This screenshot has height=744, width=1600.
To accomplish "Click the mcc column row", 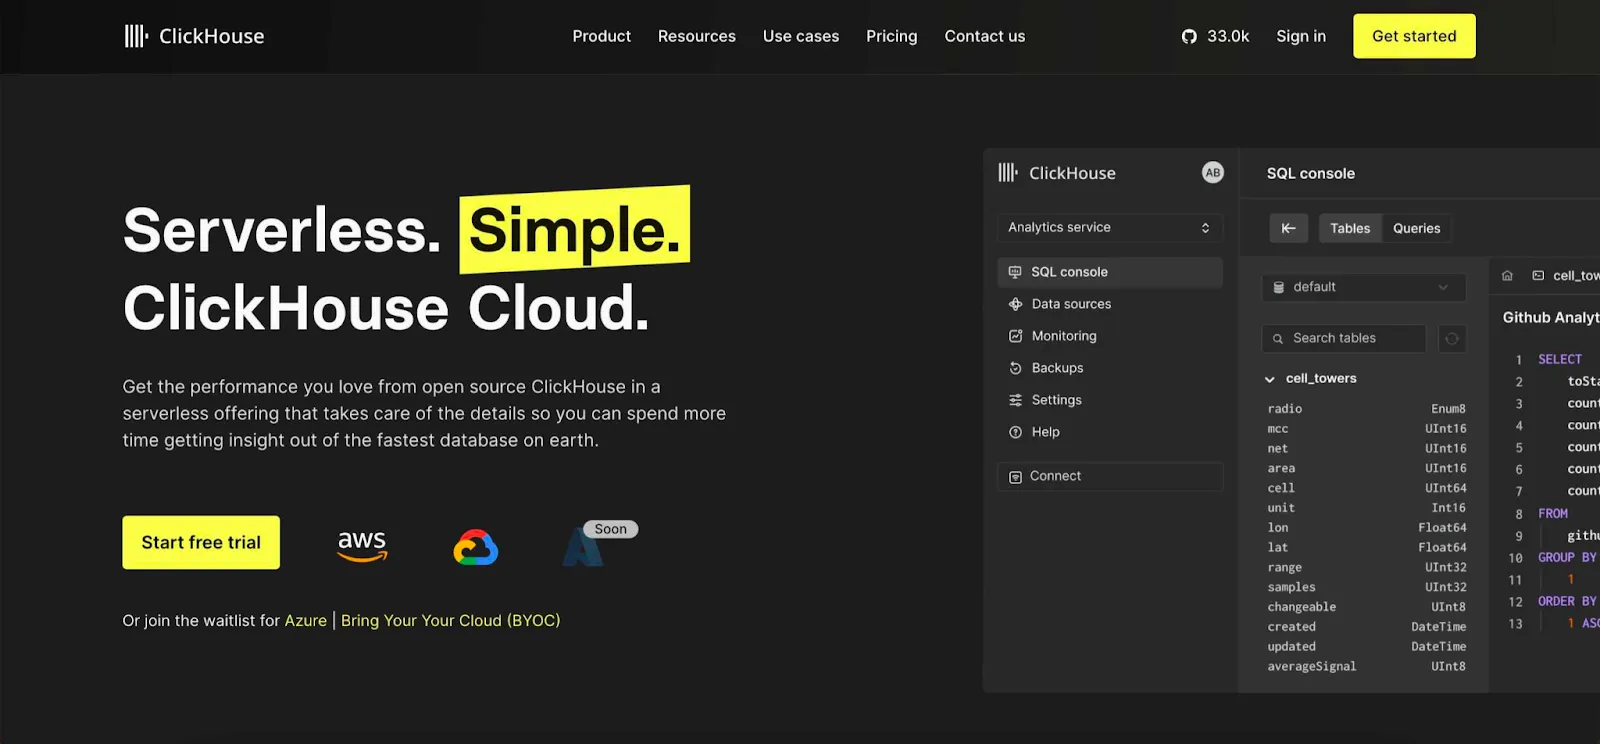I will (x=1366, y=429).
